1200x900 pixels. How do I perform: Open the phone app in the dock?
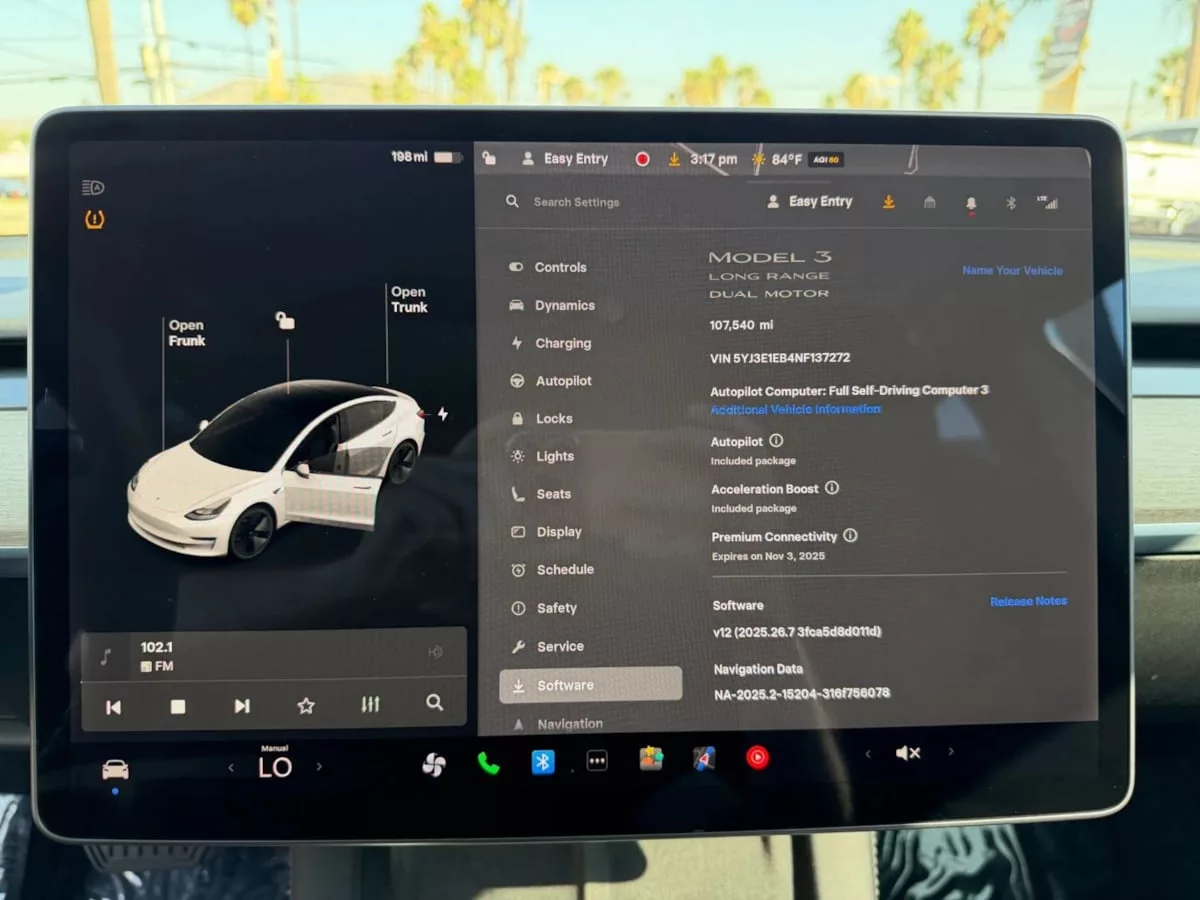point(488,763)
